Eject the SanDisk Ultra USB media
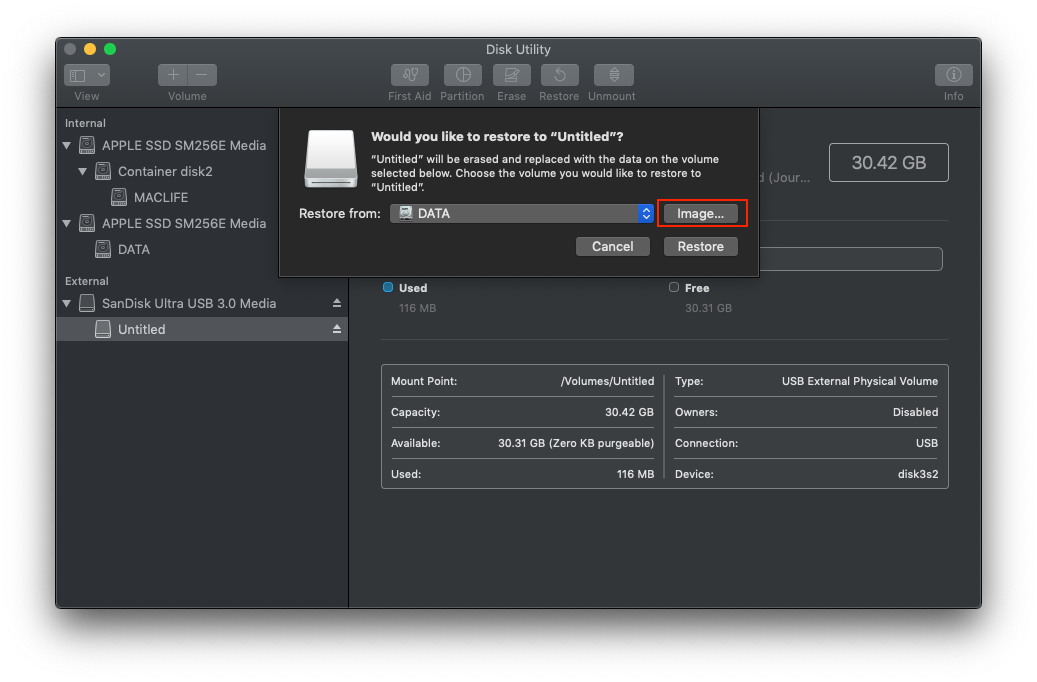The height and width of the screenshot is (682, 1037). point(337,302)
